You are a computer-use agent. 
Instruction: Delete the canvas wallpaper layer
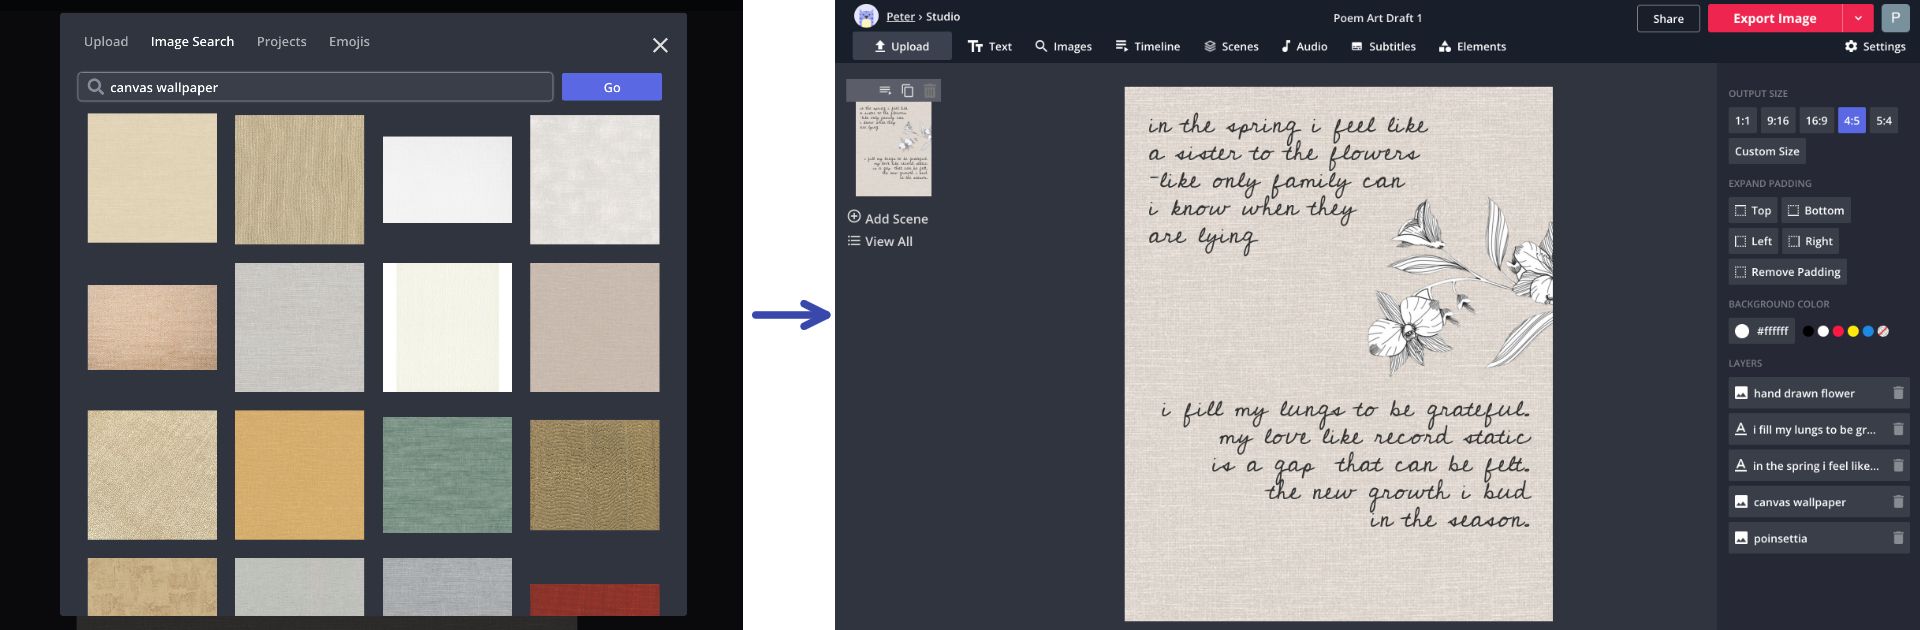click(x=1898, y=502)
